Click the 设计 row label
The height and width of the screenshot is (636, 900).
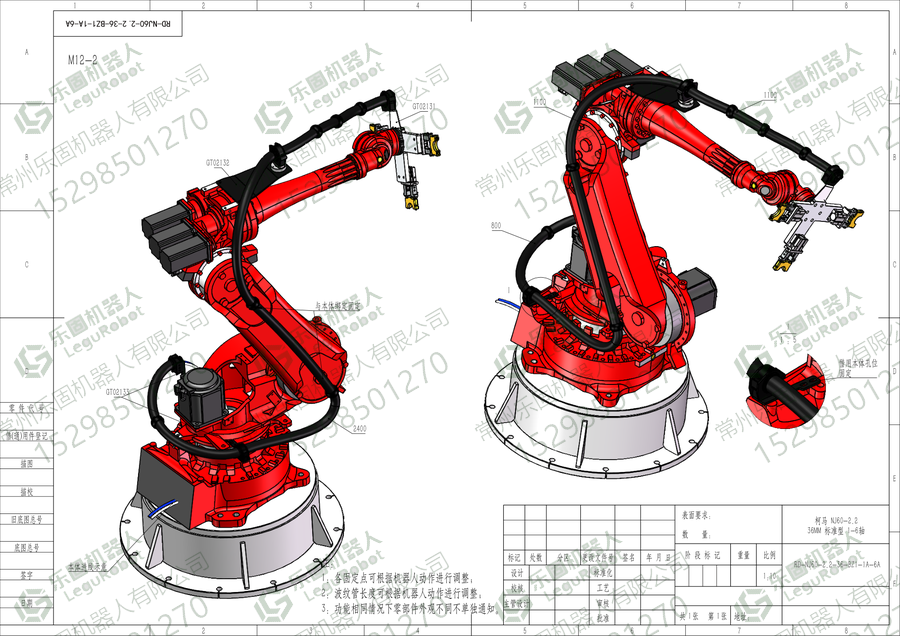pyautogui.click(x=517, y=573)
